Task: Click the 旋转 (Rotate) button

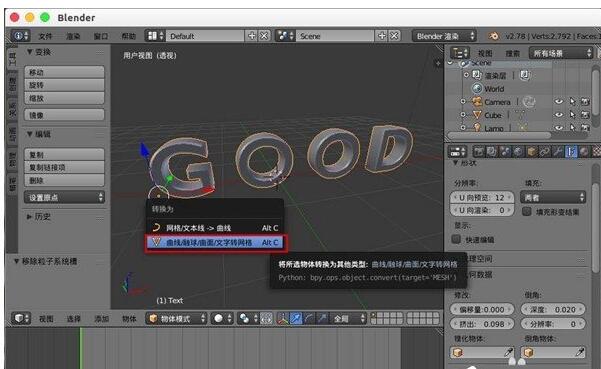Action: point(64,85)
